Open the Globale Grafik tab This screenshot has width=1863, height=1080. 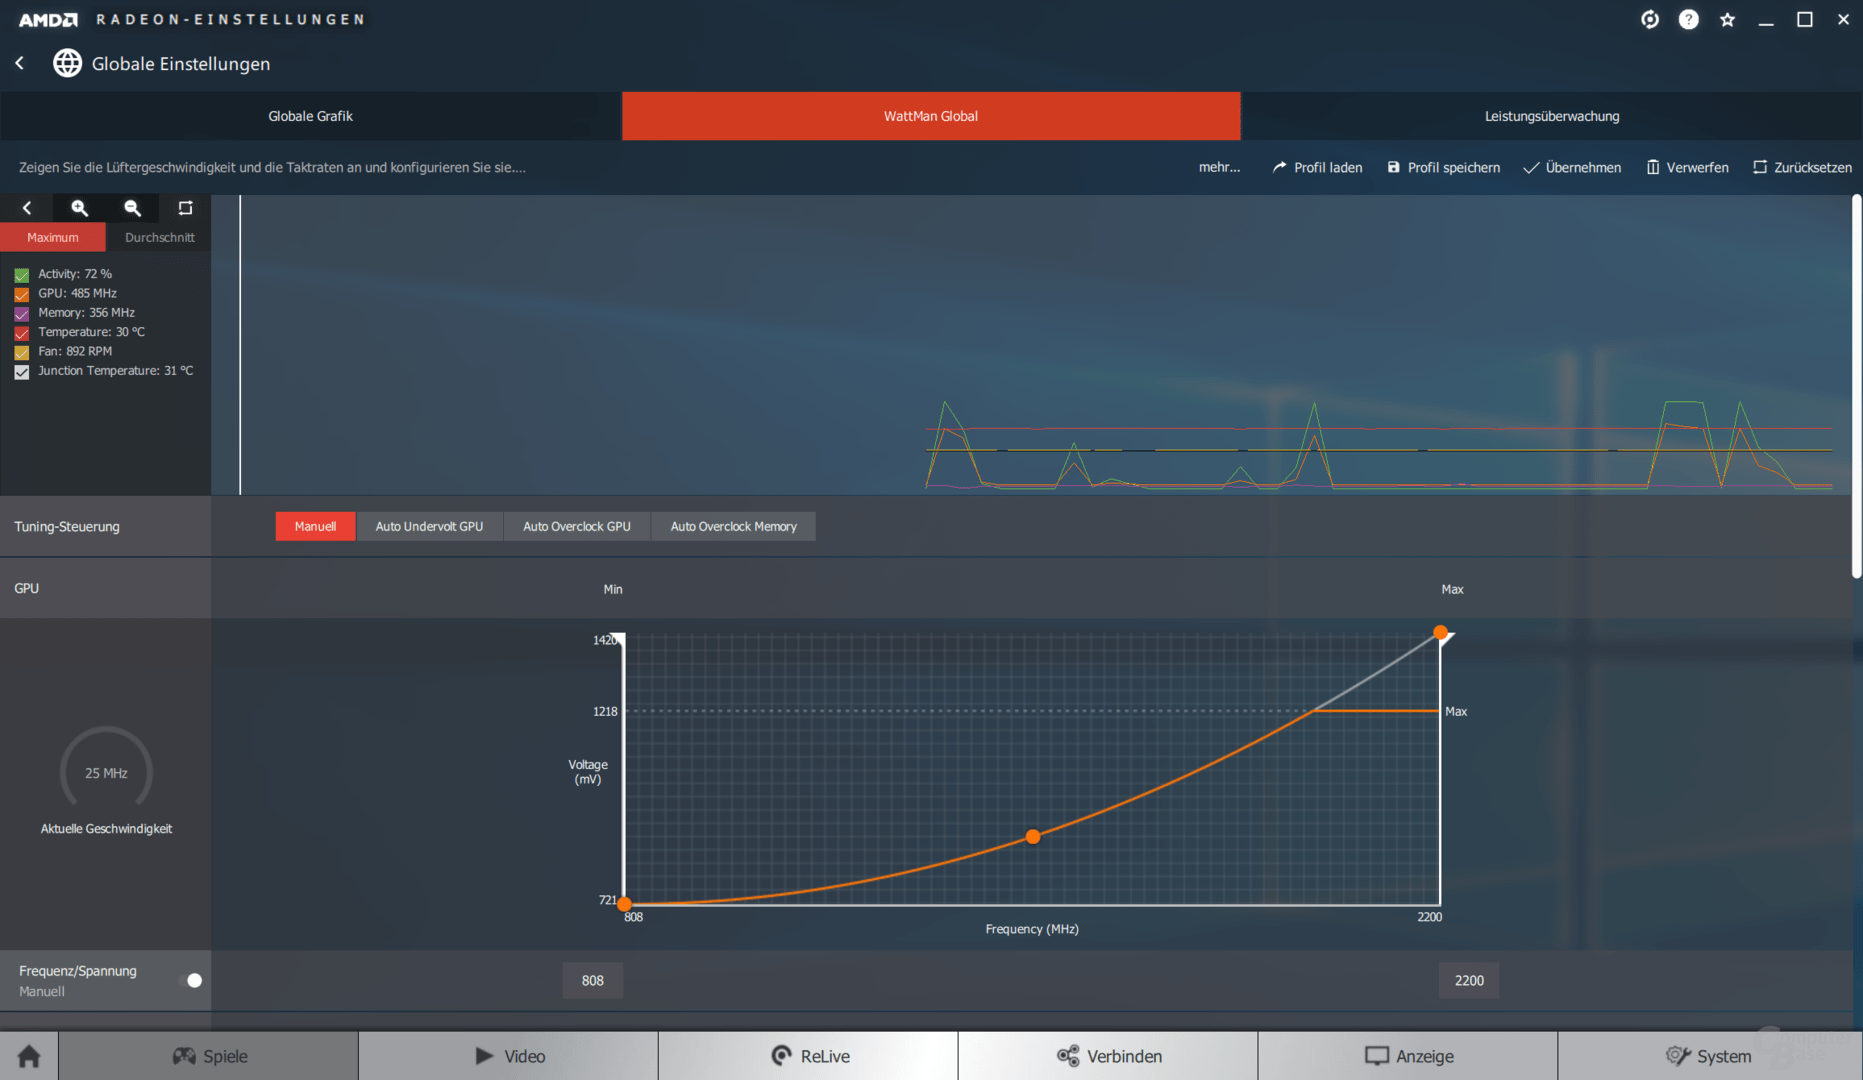pos(310,116)
